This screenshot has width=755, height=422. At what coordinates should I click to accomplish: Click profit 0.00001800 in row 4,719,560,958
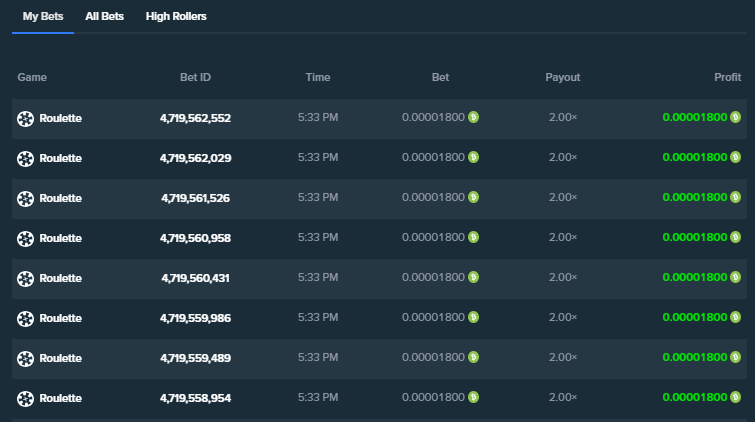(695, 237)
